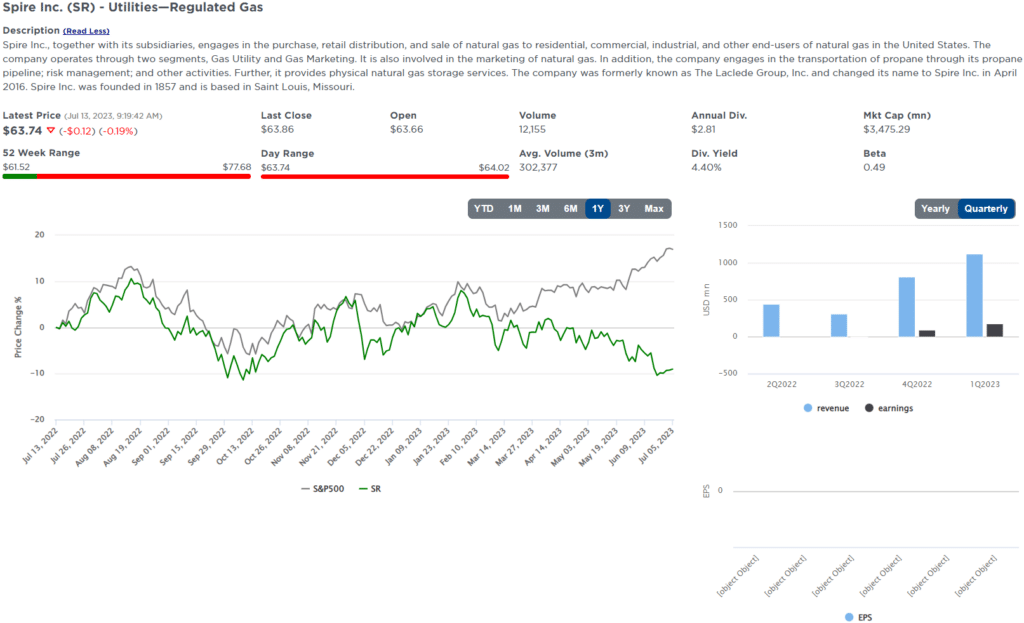1024x623 pixels.
Task: Click the 2Q2022 revenue bar
Action: (x=771, y=321)
